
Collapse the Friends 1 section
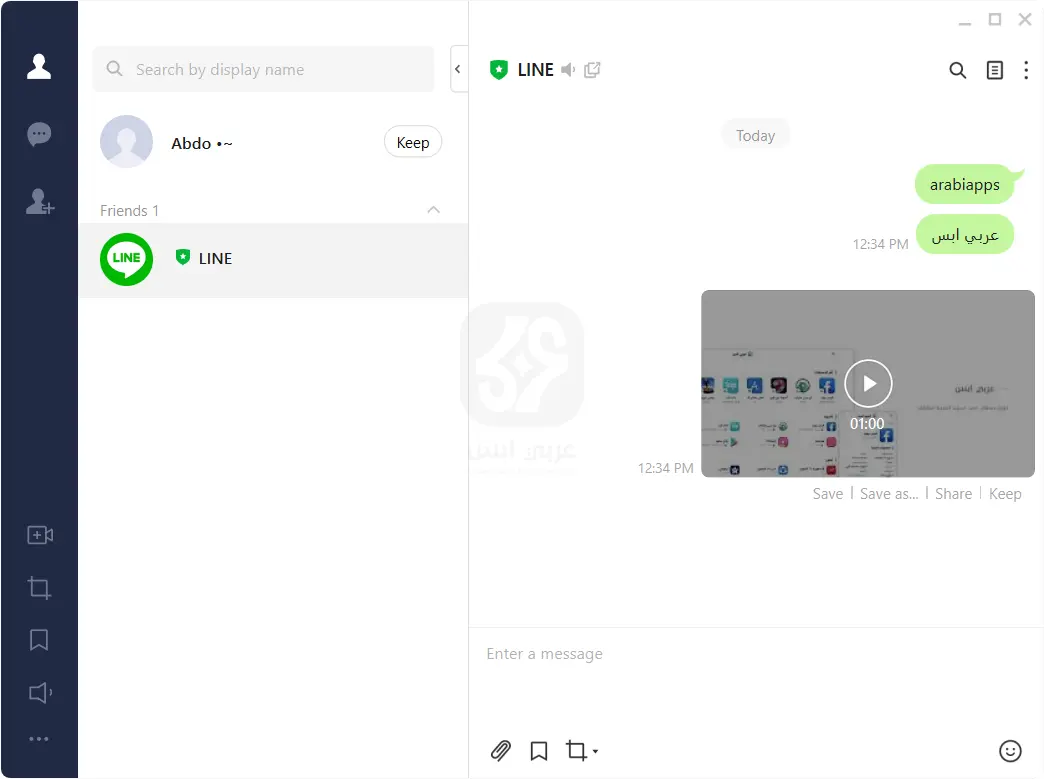click(433, 210)
